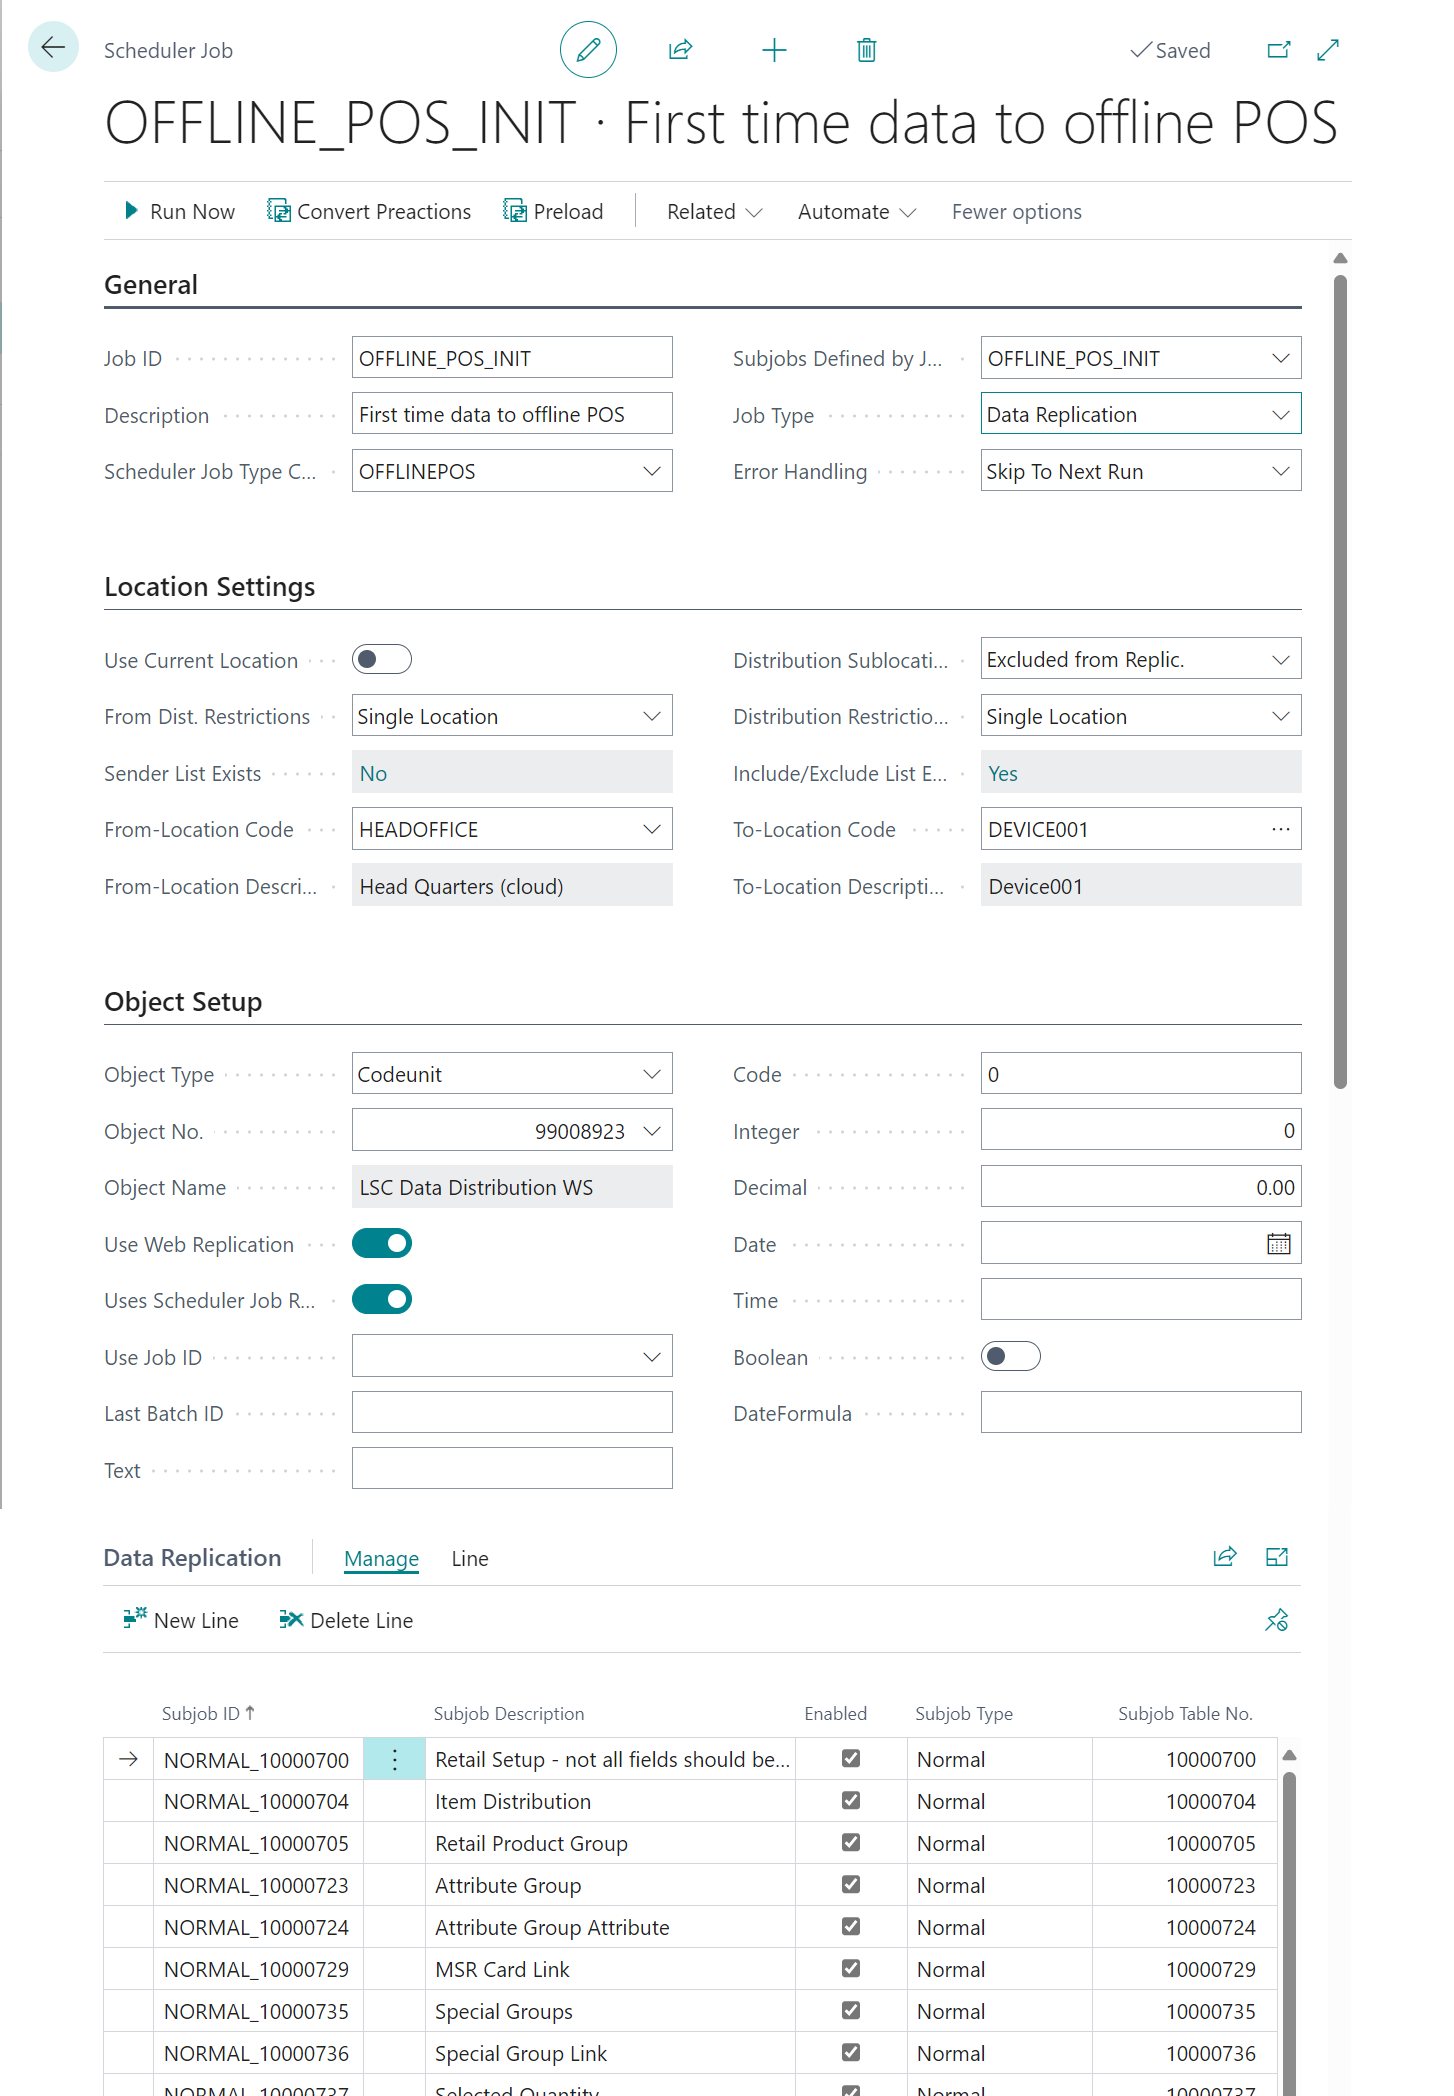Toggle Use Current Location switch
Image resolution: width=1454 pixels, height=2096 pixels.
click(x=382, y=660)
